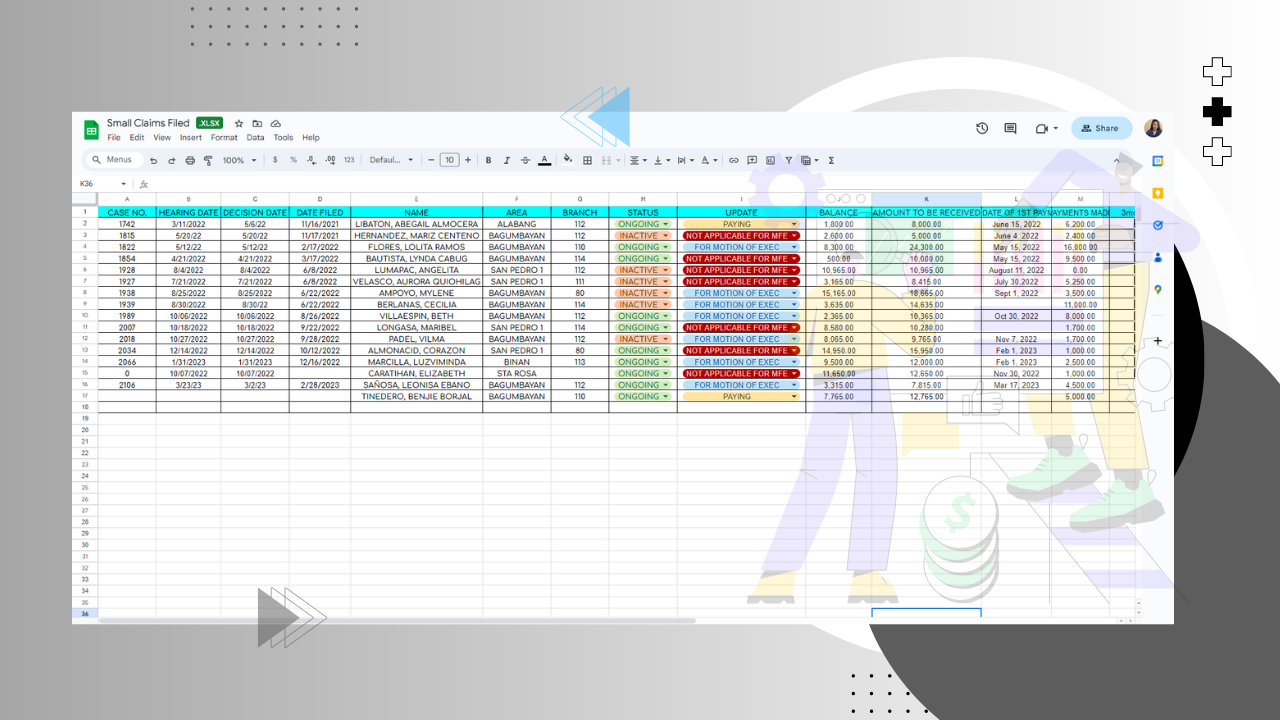Click the font size field

[x=449, y=160]
